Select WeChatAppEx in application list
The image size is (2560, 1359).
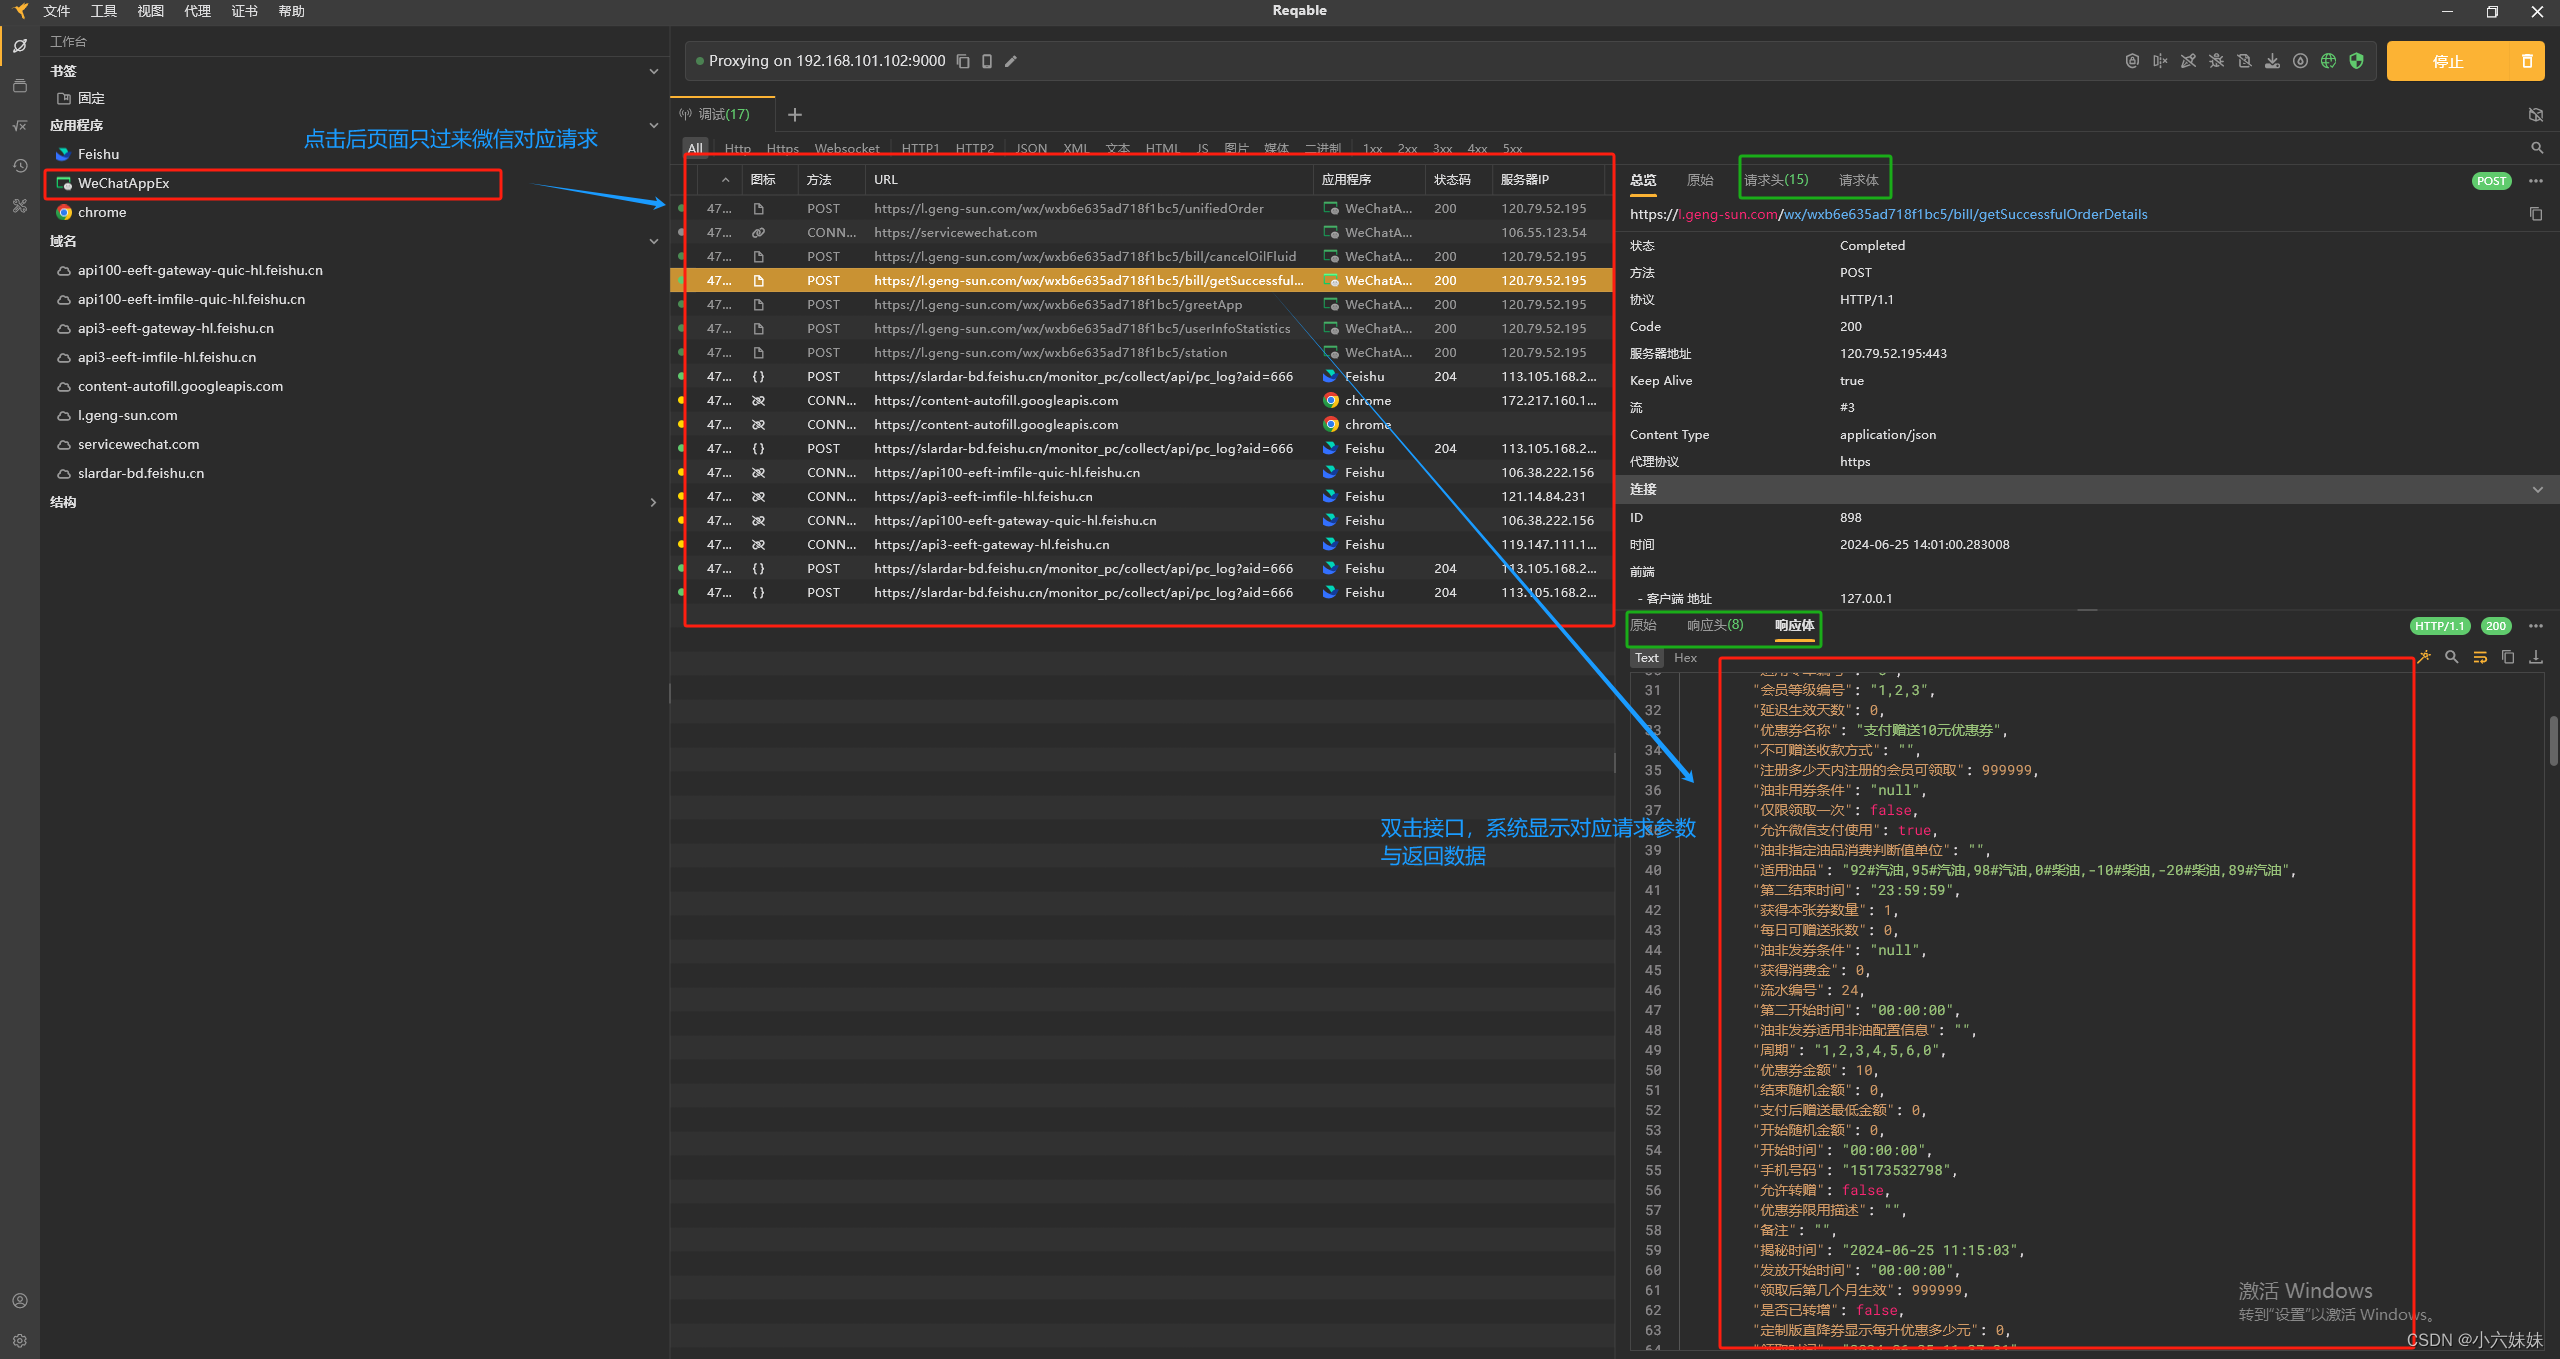(x=124, y=183)
